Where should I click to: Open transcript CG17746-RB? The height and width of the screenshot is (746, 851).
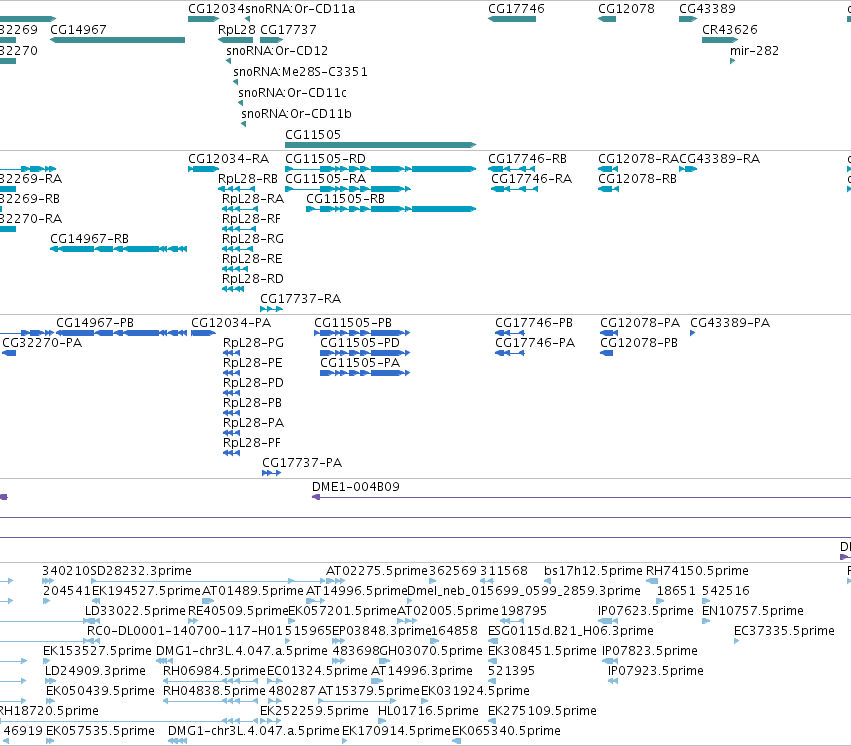(x=528, y=159)
